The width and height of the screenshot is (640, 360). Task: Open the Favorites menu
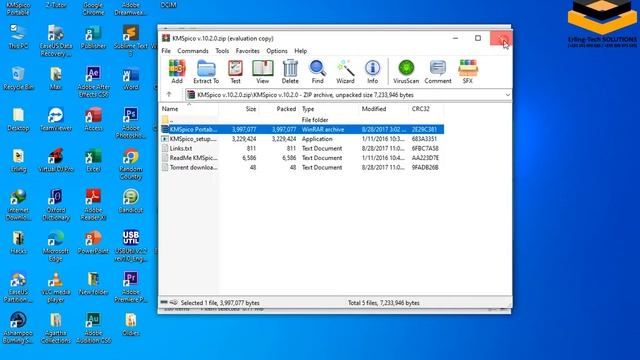pyautogui.click(x=248, y=51)
